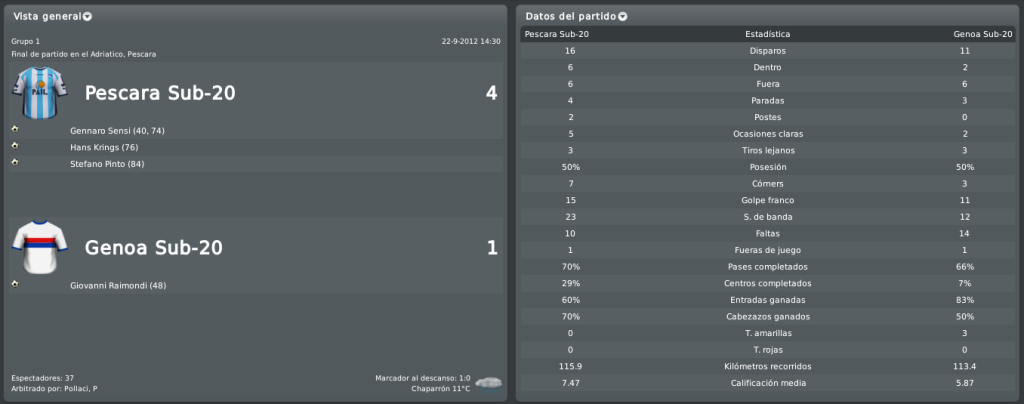
Task: Expand the Datos del partido dropdown arrow
Action: tap(622, 16)
